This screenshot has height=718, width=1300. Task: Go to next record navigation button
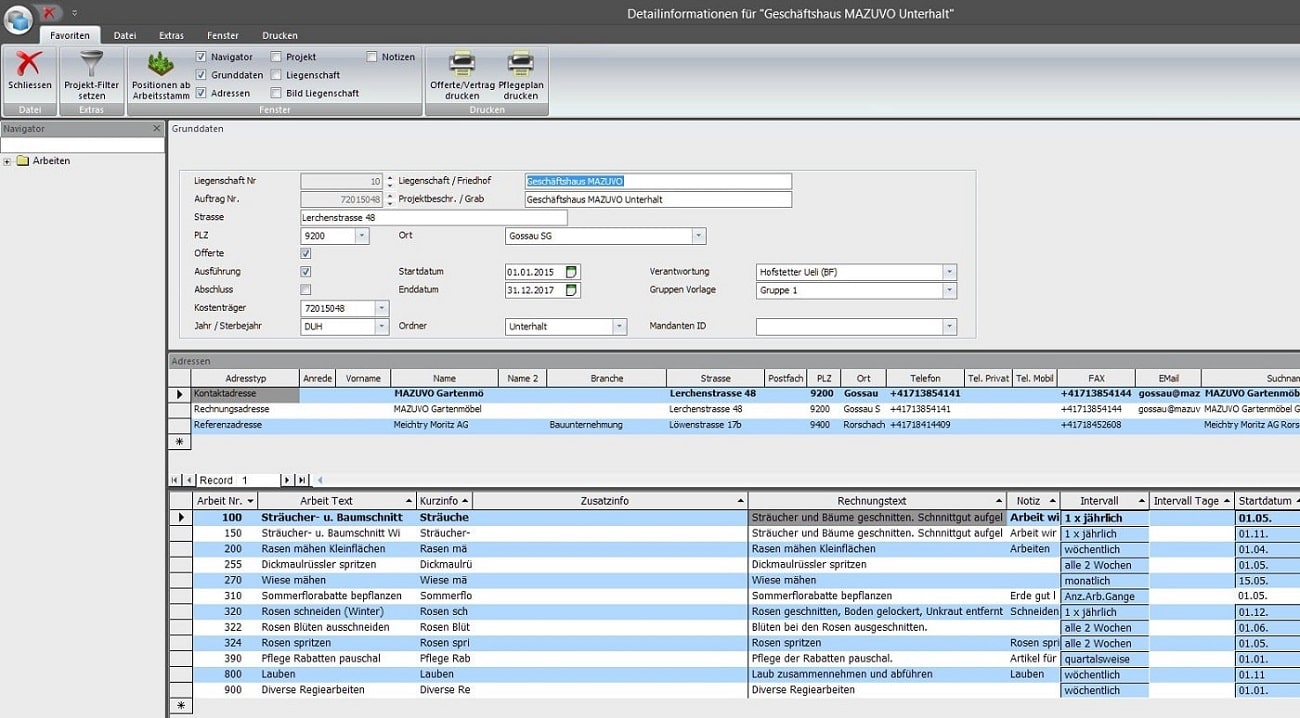(287, 480)
